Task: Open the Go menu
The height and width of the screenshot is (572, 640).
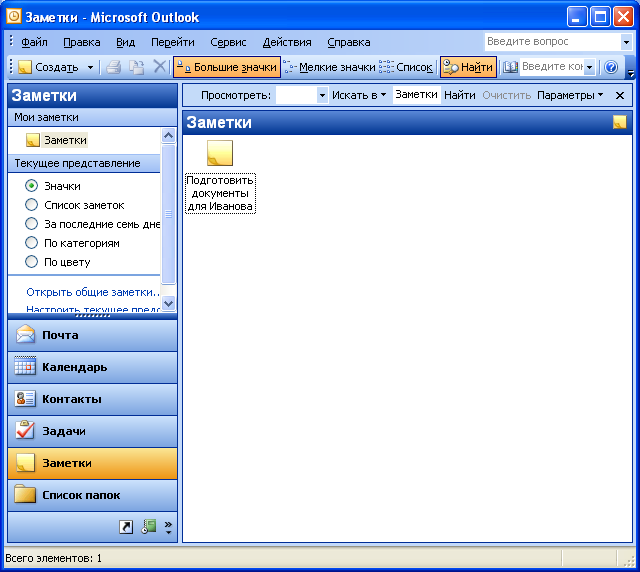Action: coord(173,42)
